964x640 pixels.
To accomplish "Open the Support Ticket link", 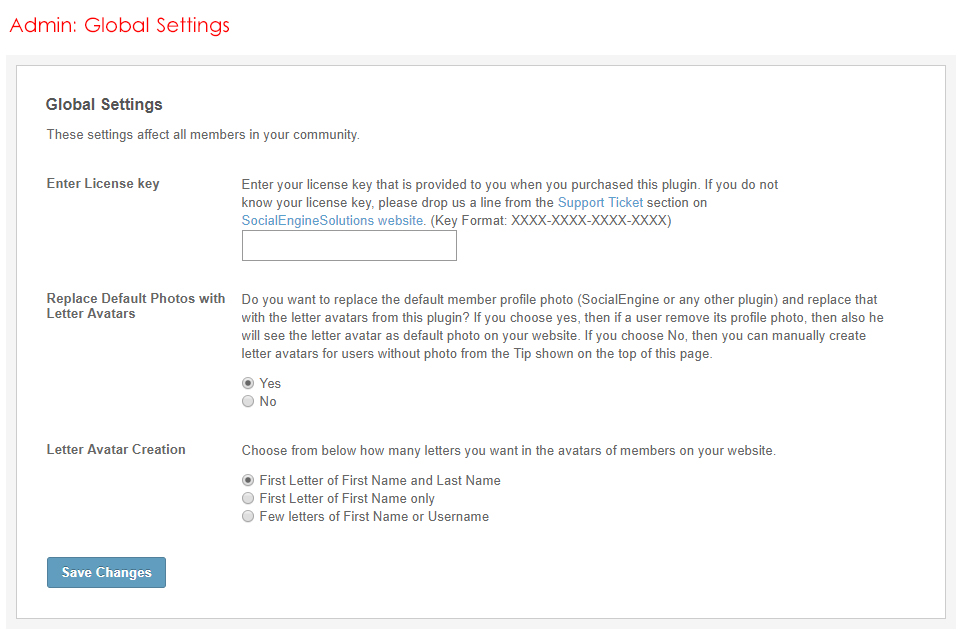I will point(600,203).
